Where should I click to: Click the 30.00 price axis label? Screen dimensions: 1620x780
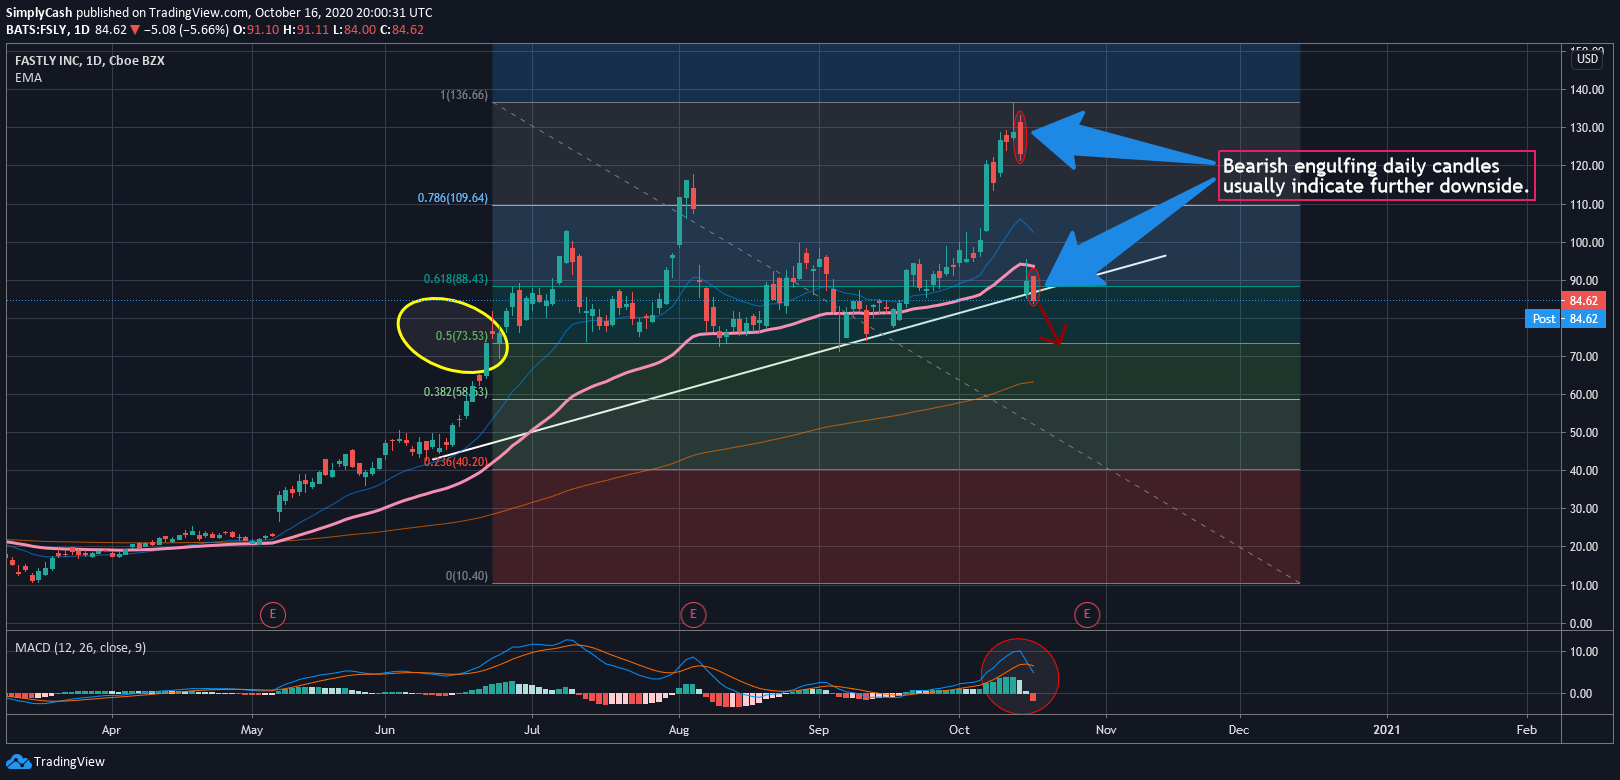point(1584,509)
